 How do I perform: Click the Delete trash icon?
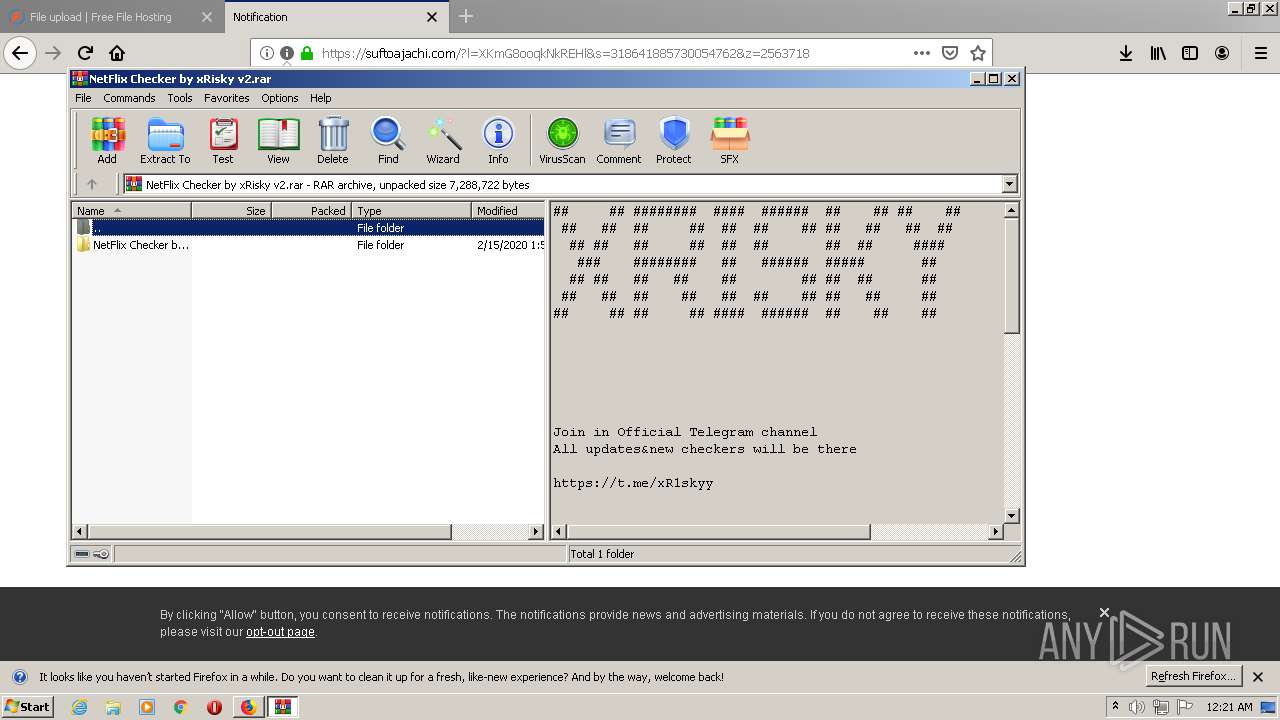pyautogui.click(x=333, y=141)
